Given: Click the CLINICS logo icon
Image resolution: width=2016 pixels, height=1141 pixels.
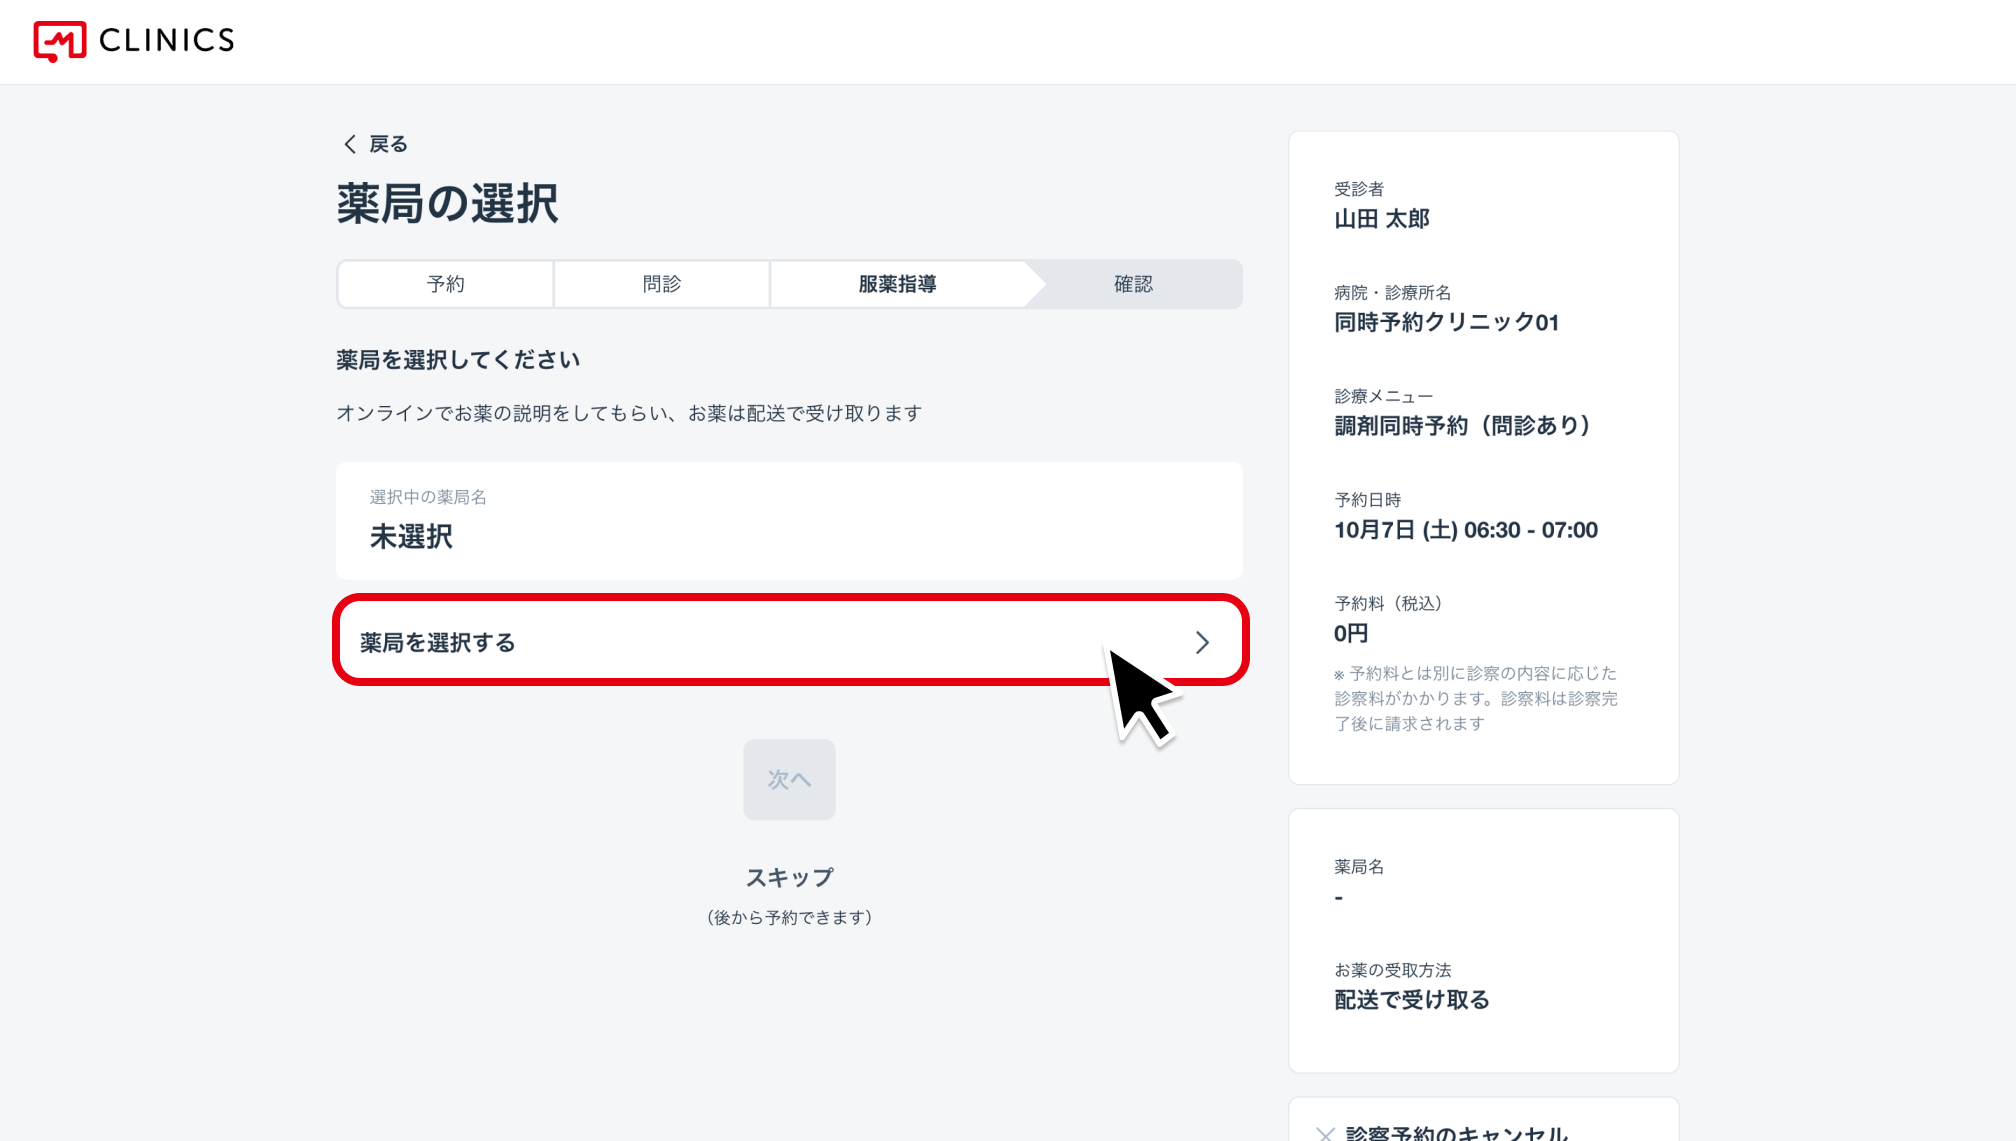Looking at the screenshot, I should coord(60,41).
